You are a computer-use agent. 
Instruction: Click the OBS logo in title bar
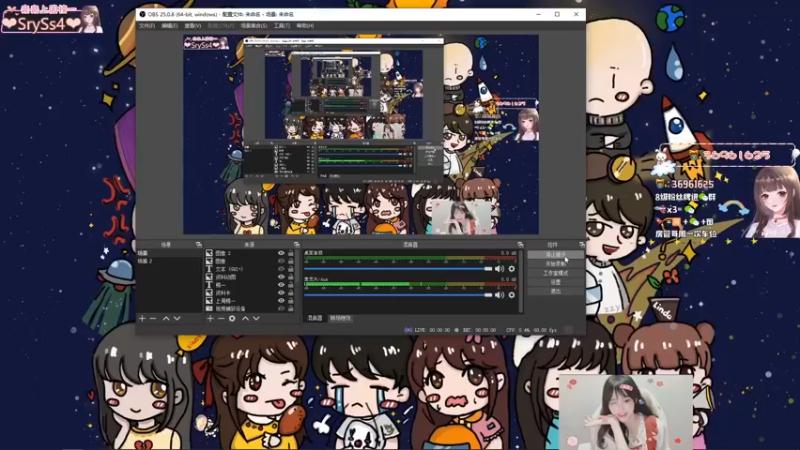click(142, 14)
